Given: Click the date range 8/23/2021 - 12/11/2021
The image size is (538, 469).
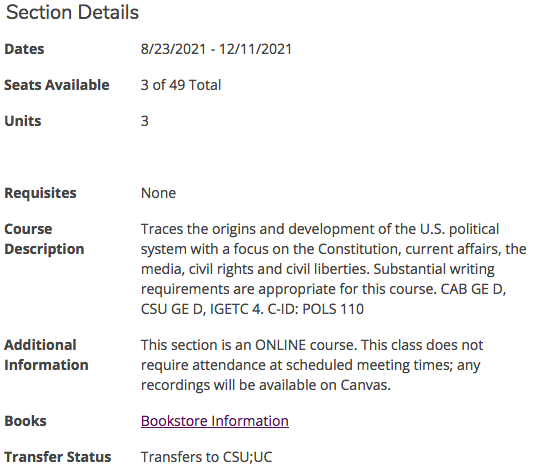Looking at the screenshot, I should 216,49.
